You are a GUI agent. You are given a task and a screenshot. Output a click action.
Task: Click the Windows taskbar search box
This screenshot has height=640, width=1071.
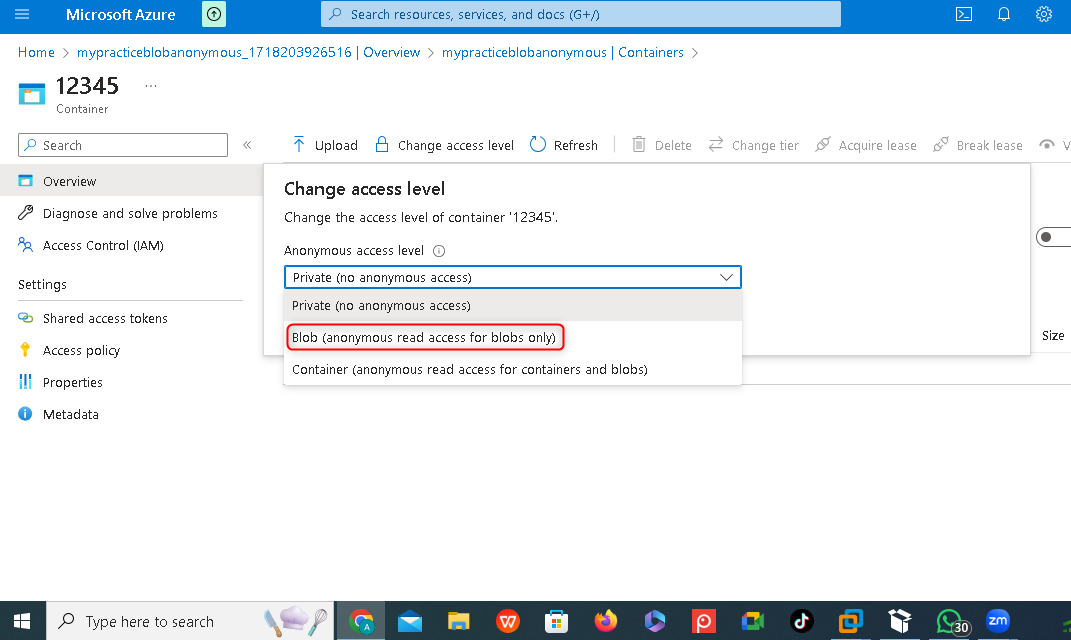point(190,621)
